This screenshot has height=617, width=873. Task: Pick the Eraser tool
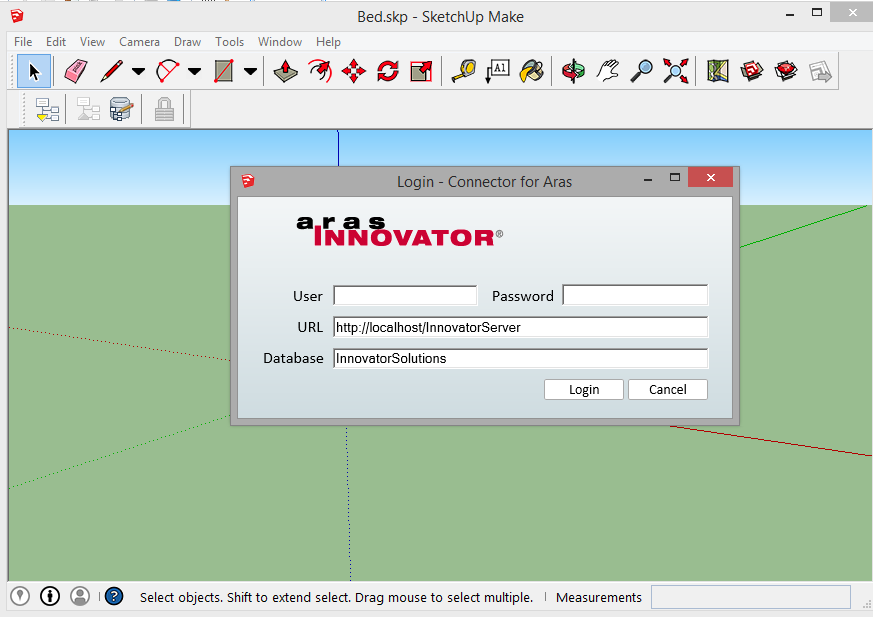click(x=75, y=71)
